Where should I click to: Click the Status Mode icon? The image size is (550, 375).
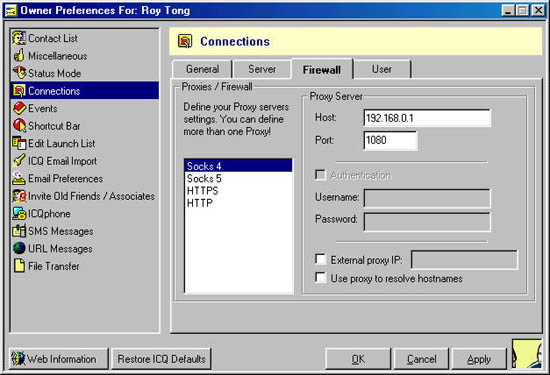click(19, 73)
